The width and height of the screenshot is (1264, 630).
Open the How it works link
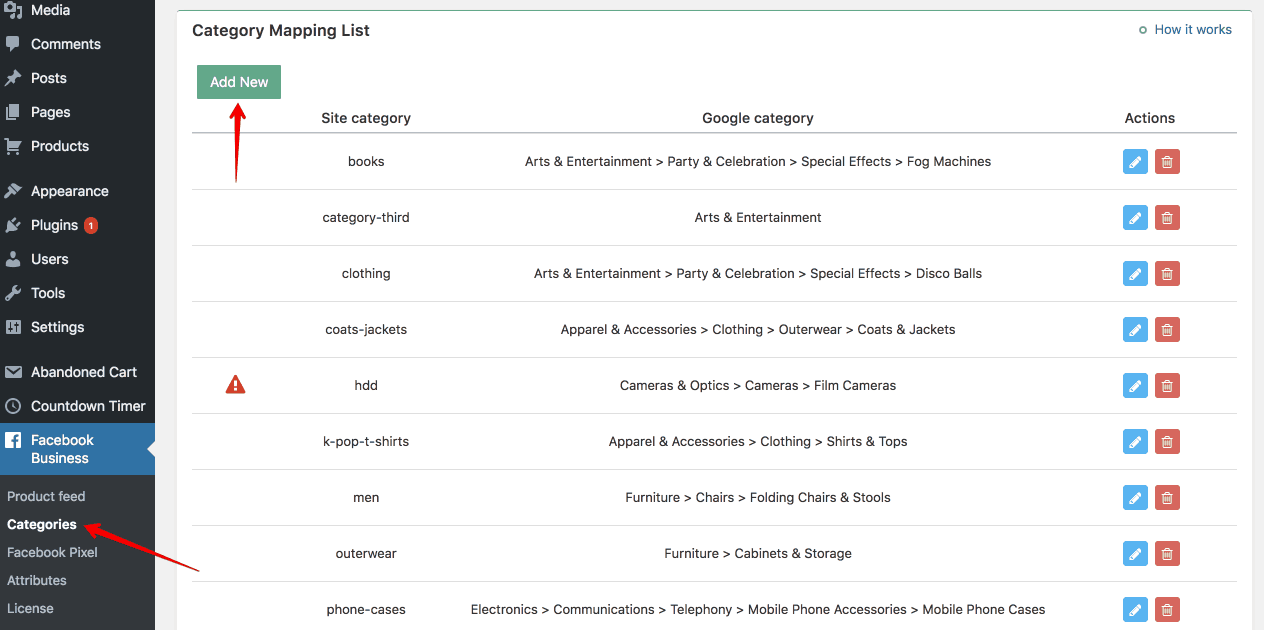point(1192,29)
